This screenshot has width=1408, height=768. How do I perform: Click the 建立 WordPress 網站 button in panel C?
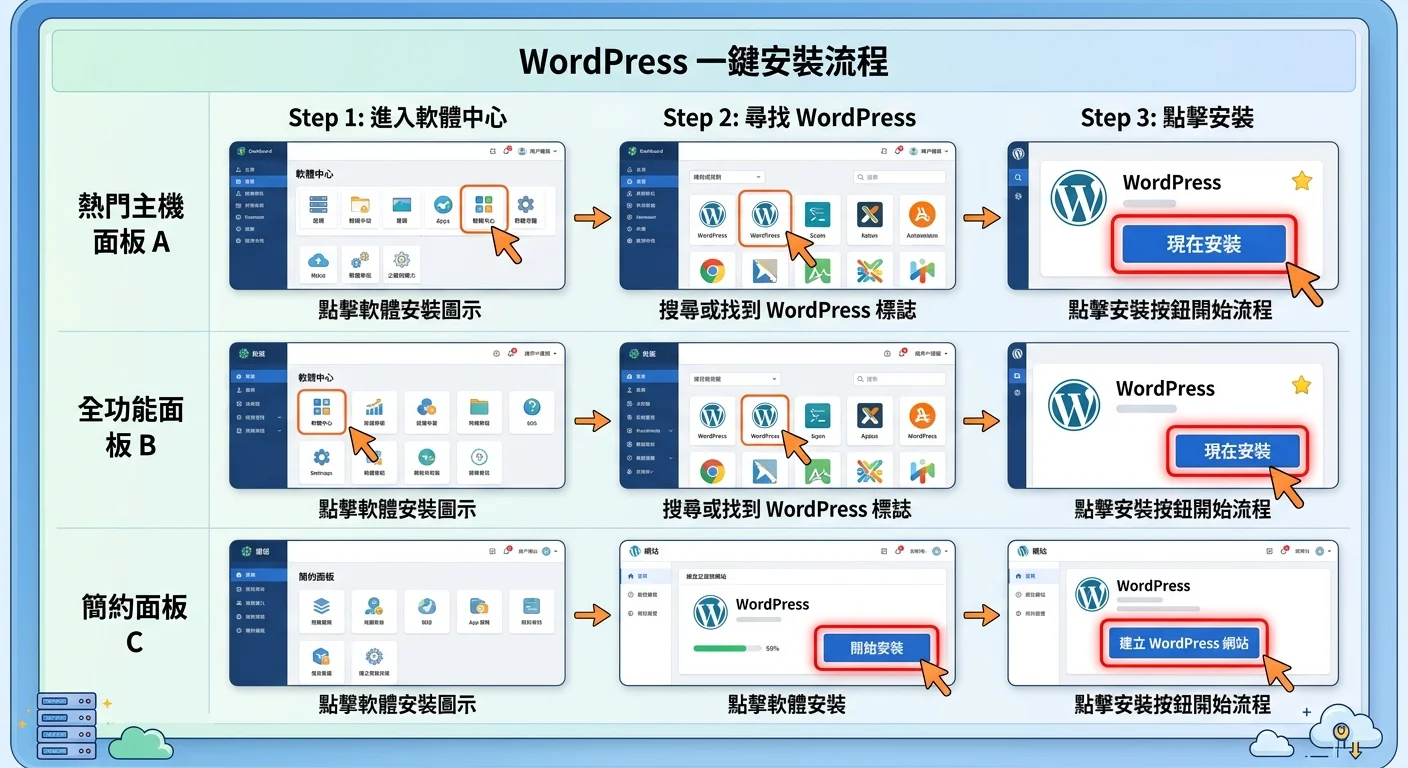[x=1185, y=643]
